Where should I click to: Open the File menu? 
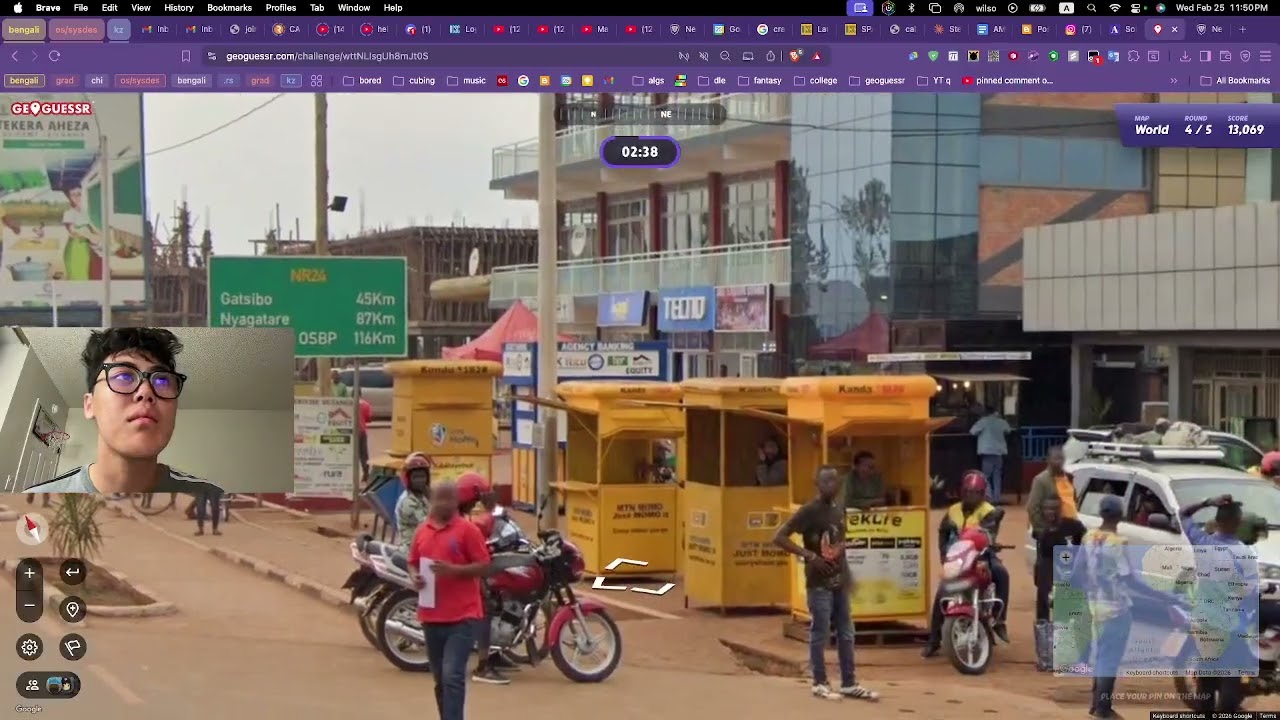[x=81, y=8]
